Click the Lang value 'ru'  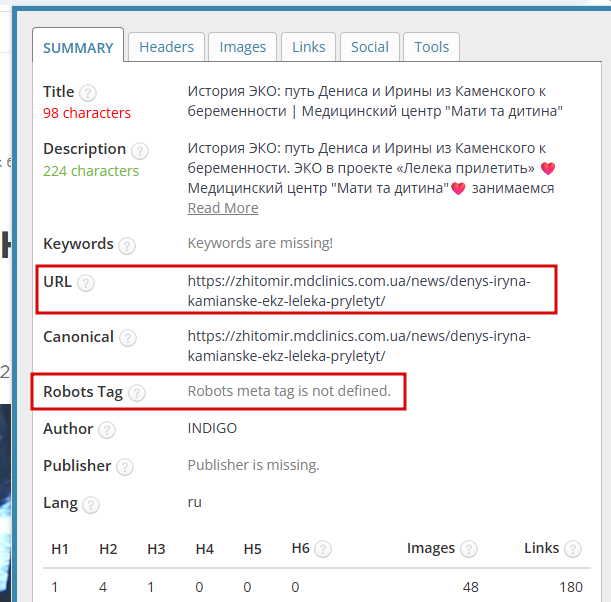click(194, 502)
